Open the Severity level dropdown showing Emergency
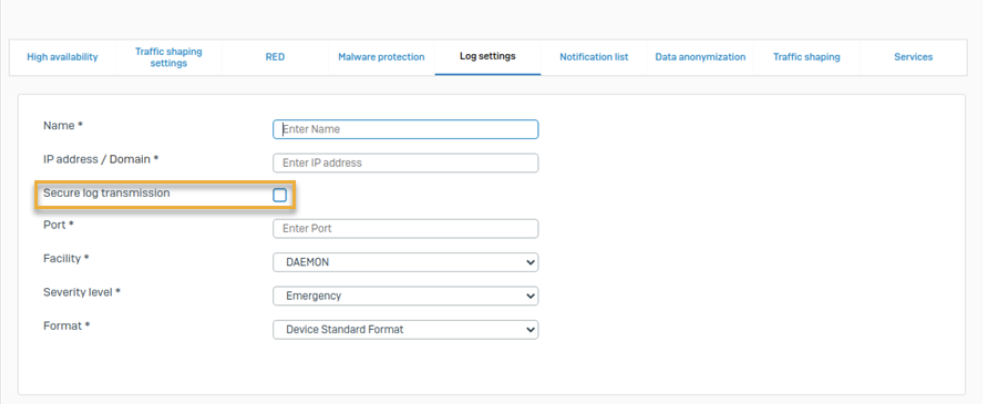 click(405, 296)
